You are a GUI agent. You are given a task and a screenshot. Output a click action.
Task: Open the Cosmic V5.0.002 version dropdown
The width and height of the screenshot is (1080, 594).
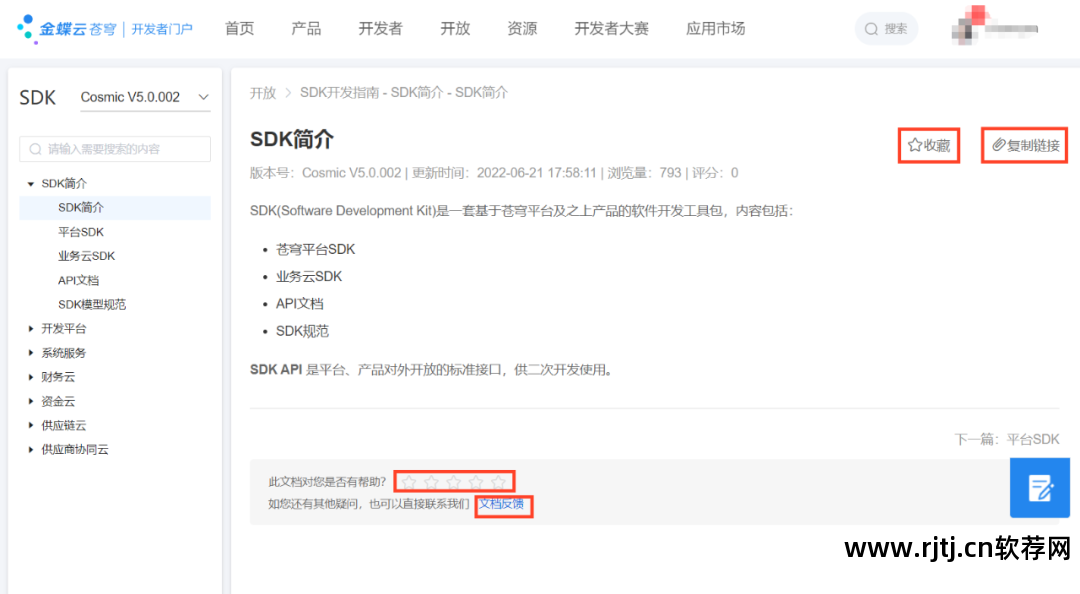(x=145, y=97)
